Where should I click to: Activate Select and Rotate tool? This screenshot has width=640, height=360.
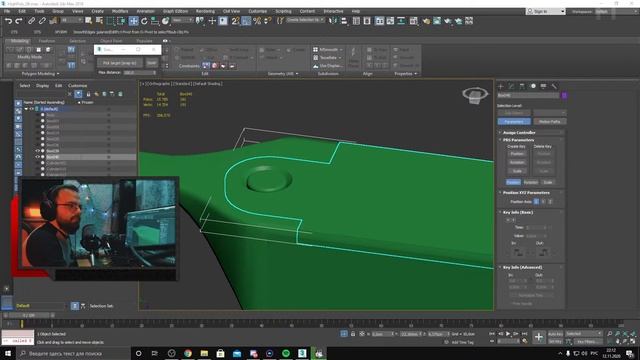click(144, 21)
